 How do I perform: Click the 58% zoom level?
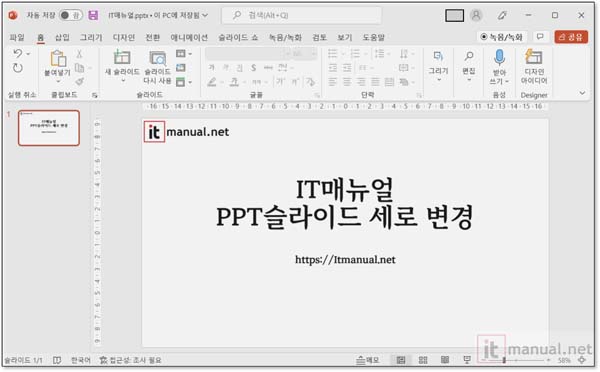click(564, 360)
